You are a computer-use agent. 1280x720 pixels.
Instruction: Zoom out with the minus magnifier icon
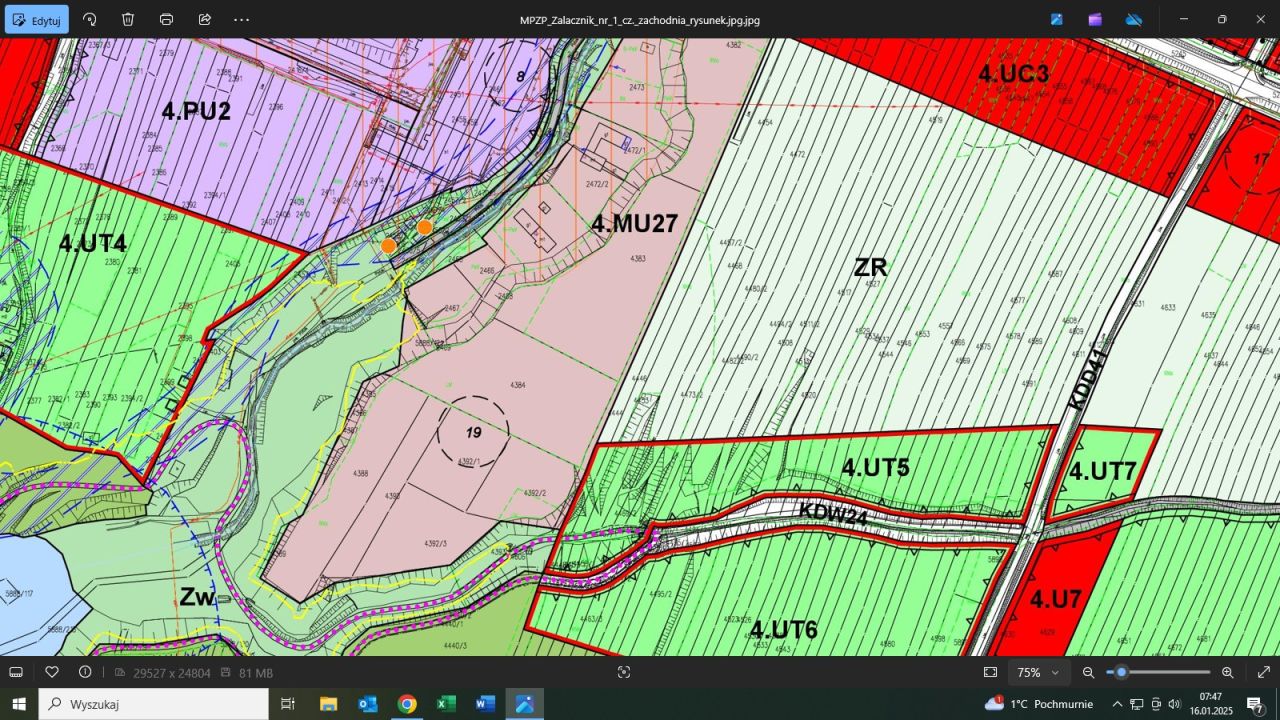(x=1089, y=673)
